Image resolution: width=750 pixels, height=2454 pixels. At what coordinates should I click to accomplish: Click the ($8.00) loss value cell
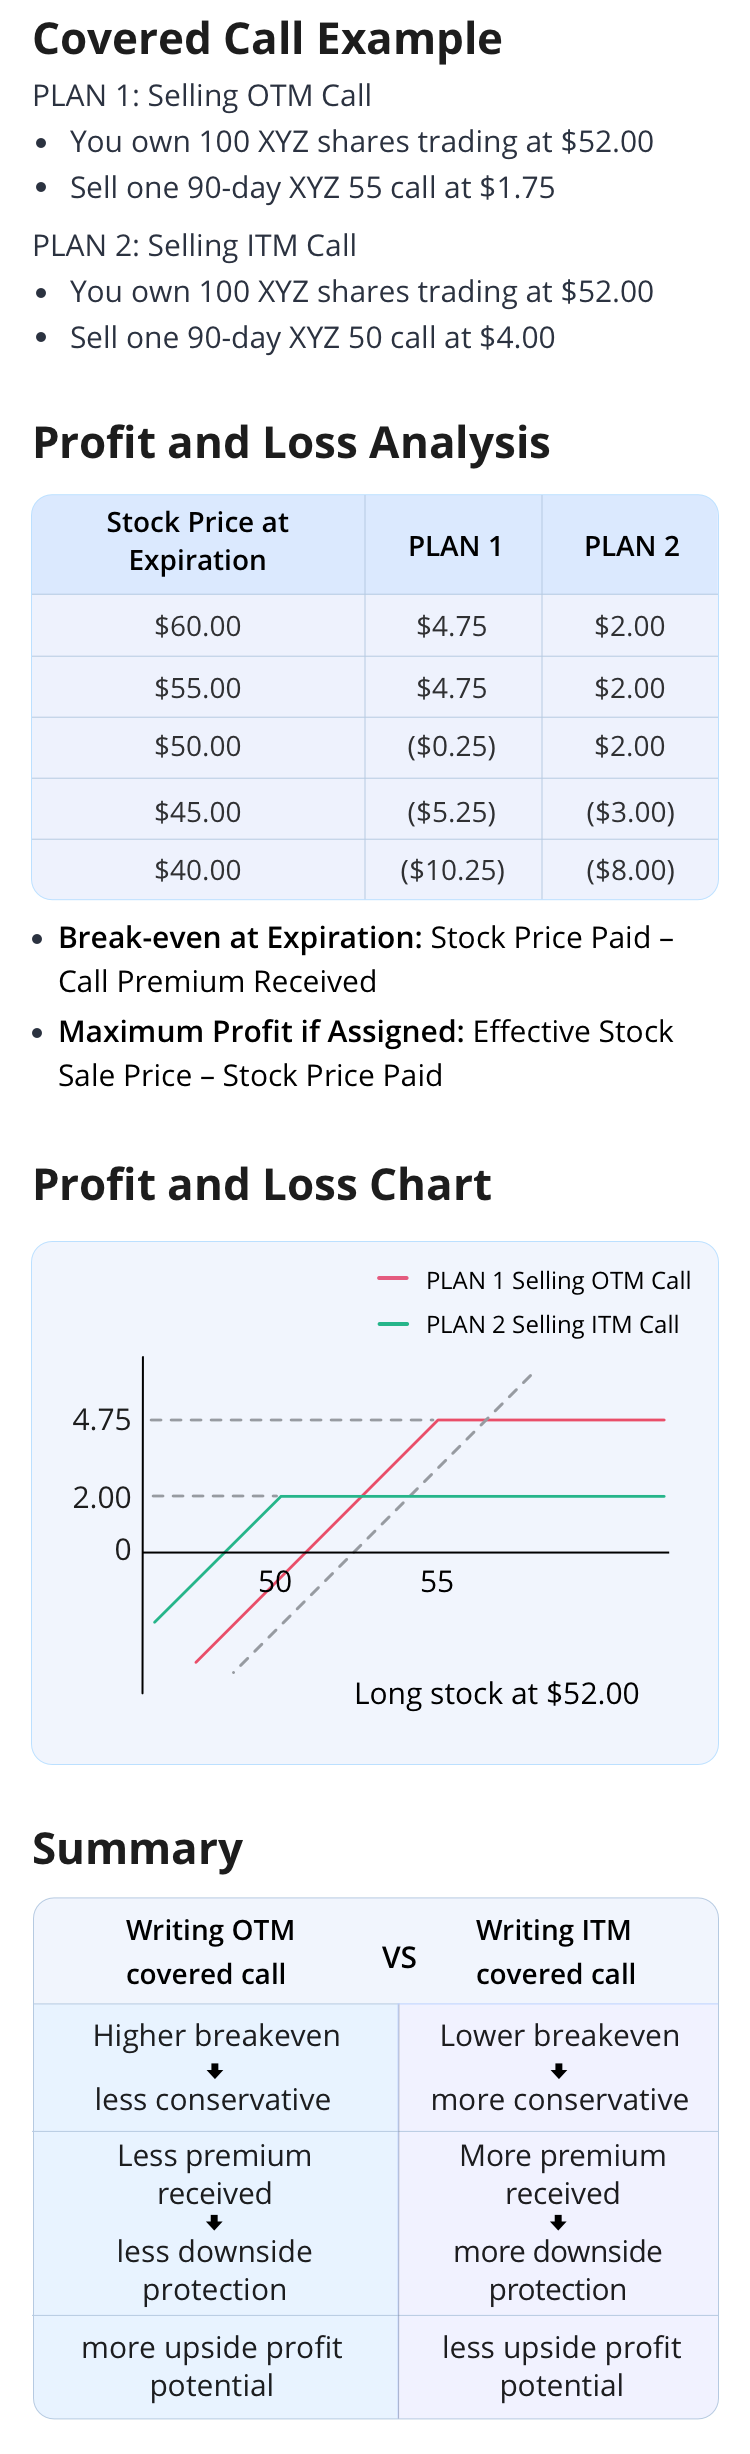(x=630, y=870)
